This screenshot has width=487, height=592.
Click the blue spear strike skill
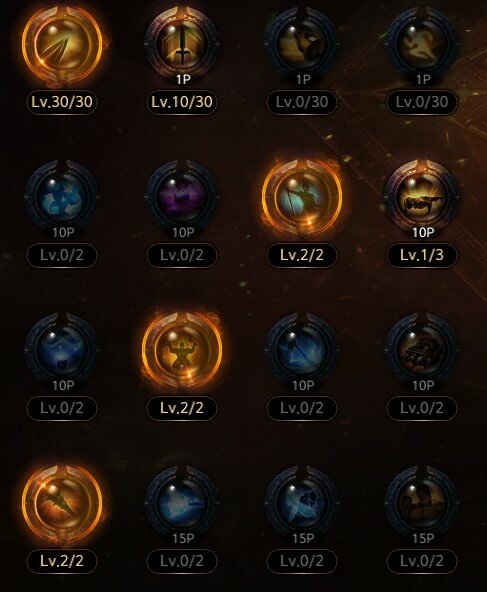point(302,350)
